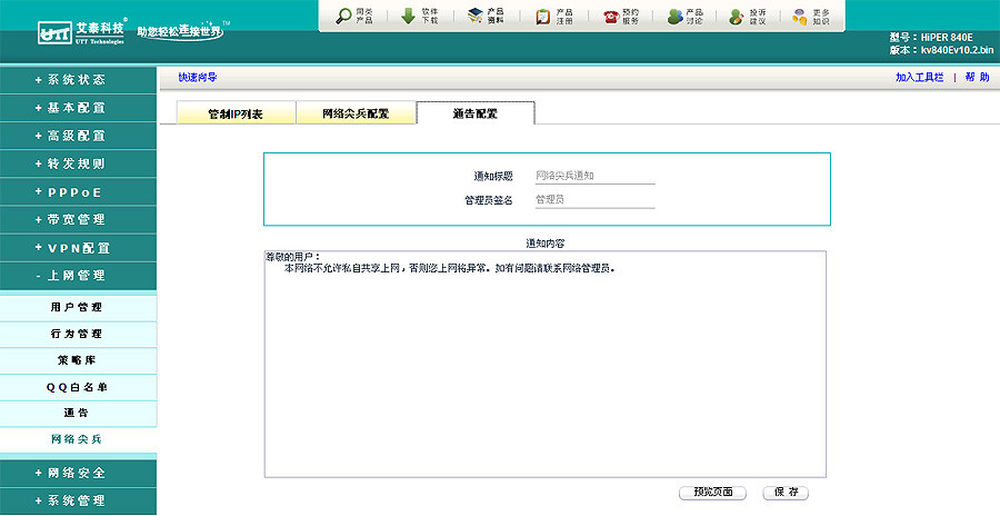Open the 快速向导 quick wizard link

pyautogui.click(x=197, y=77)
